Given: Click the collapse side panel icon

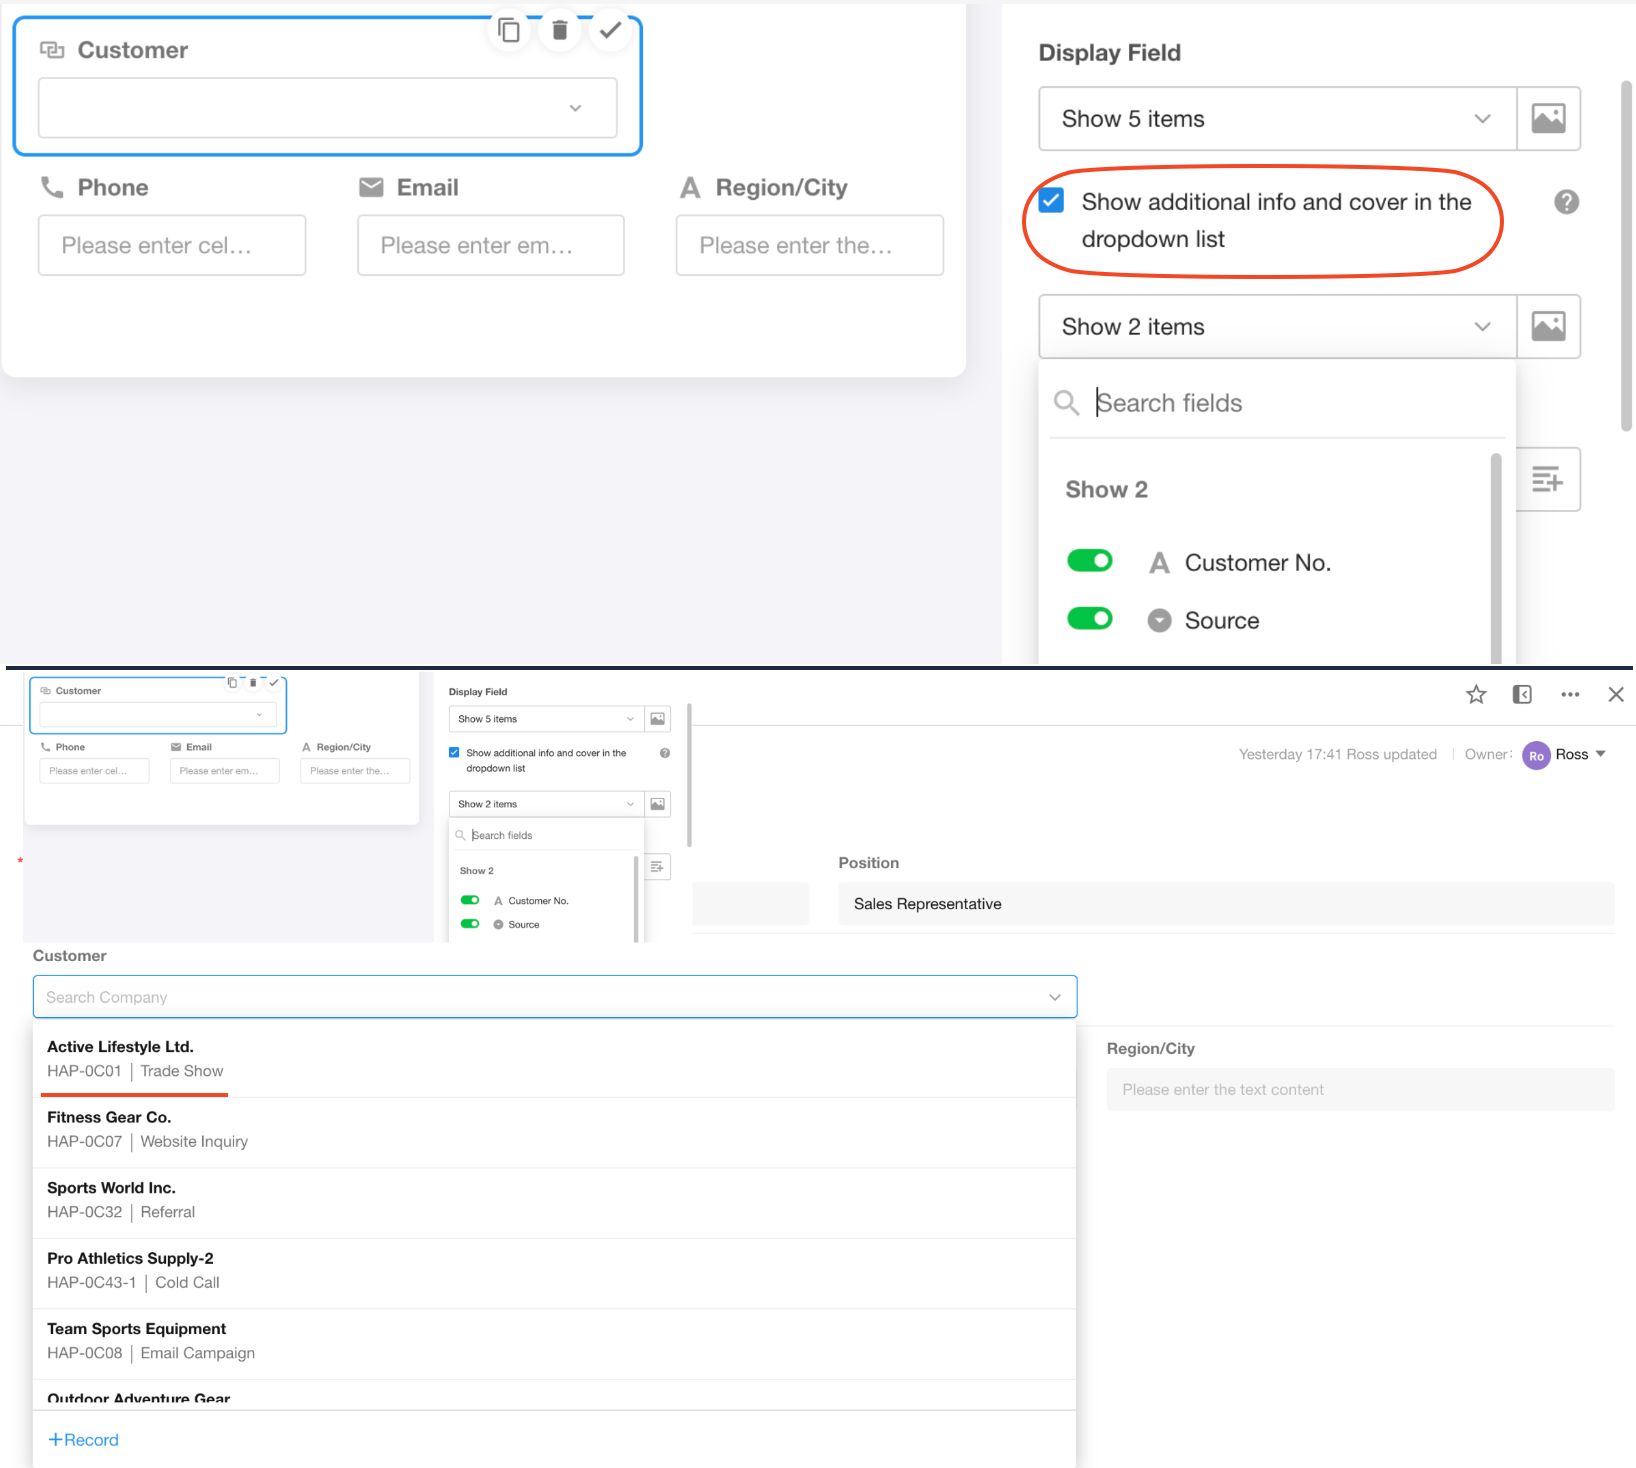Looking at the screenshot, I should [1522, 695].
